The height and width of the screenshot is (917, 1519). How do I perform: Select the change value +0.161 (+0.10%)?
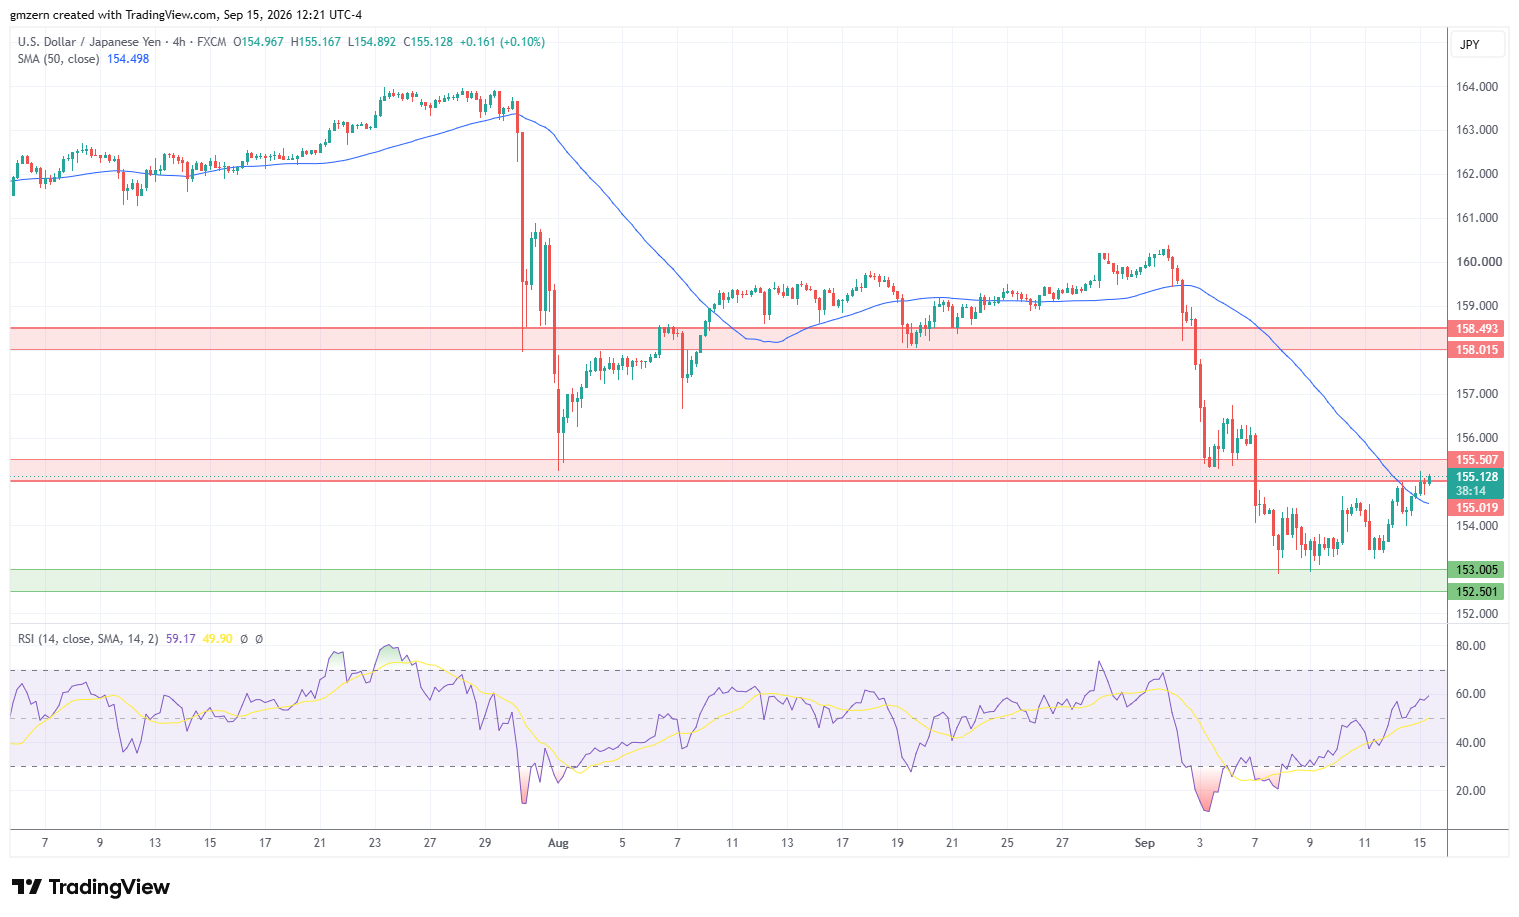coord(502,42)
